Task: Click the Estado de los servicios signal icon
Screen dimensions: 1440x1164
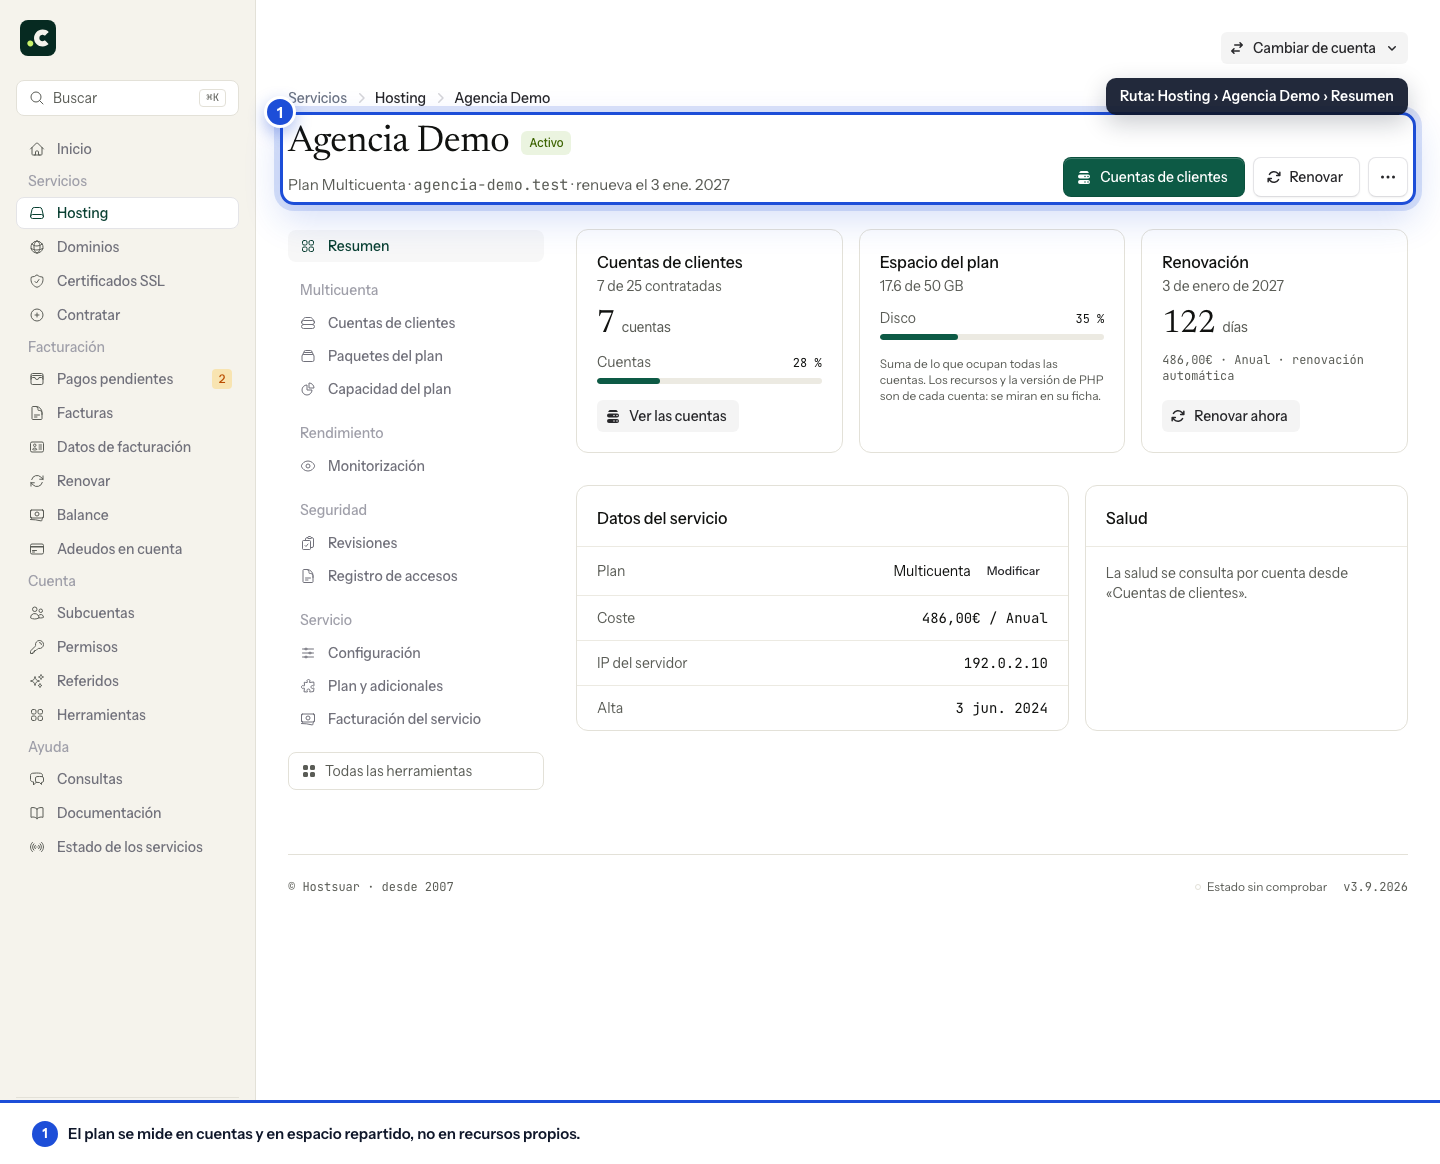Action: (x=37, y=847)
